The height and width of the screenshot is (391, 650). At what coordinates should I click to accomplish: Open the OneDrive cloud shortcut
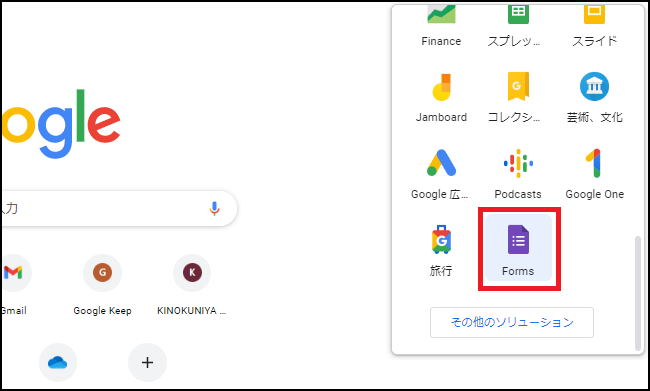coord(58,362)
